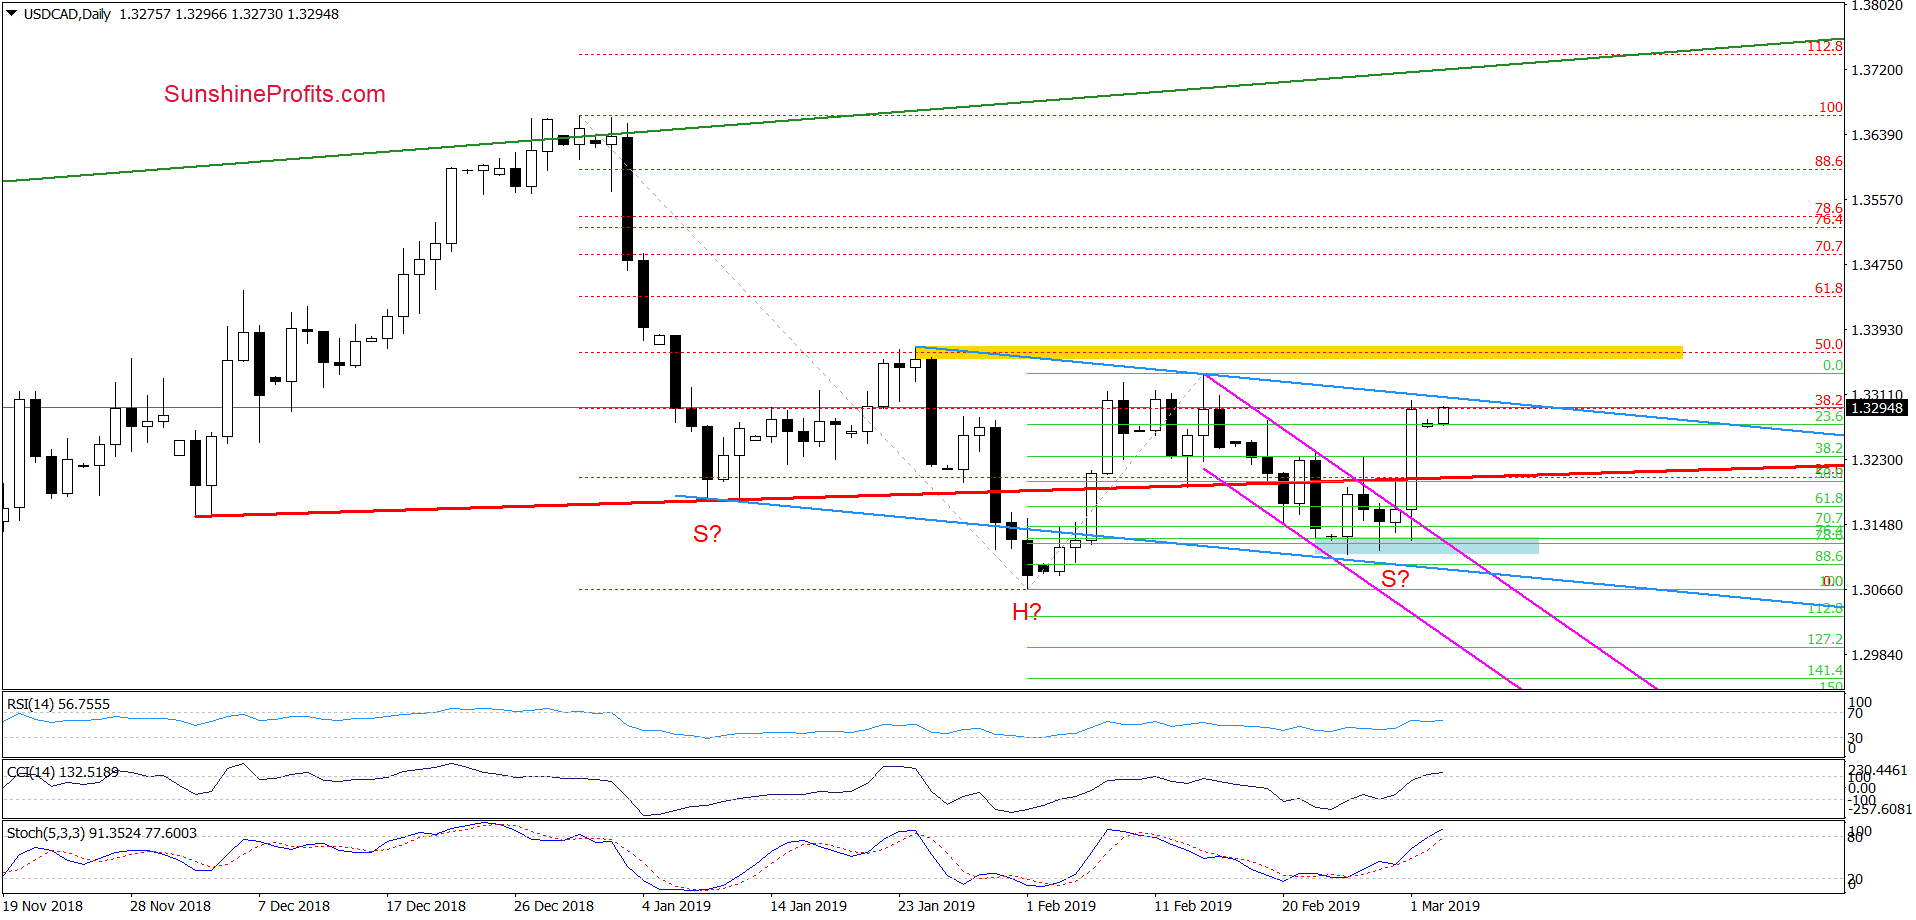1916x920 pixels.
Task: Click the 1.32300 price axis label
Action: 1877,460
